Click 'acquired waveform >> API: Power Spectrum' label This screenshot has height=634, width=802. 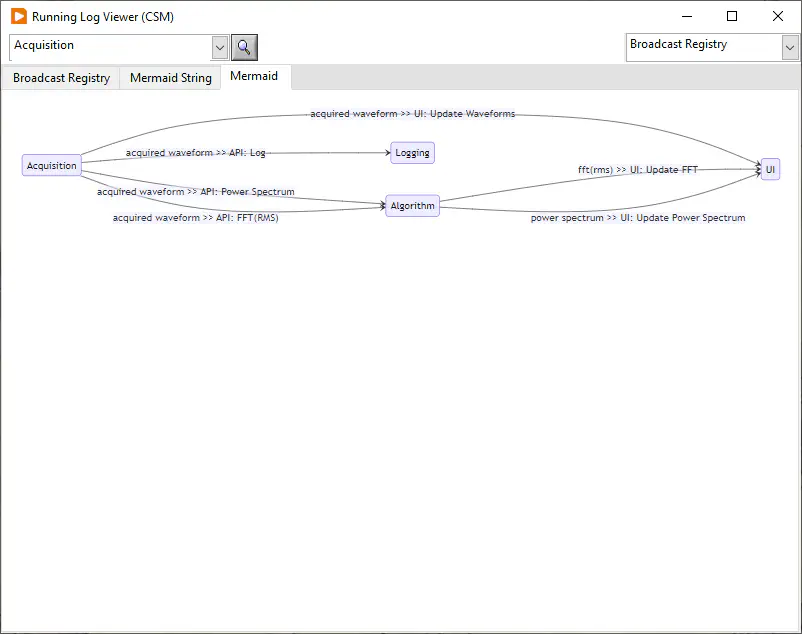point(195,192)
